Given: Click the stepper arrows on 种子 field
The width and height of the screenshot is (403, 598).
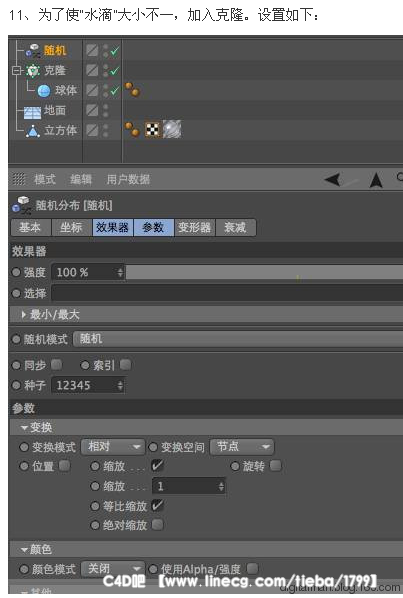Looking at the screenshot, I should (120, 385).
